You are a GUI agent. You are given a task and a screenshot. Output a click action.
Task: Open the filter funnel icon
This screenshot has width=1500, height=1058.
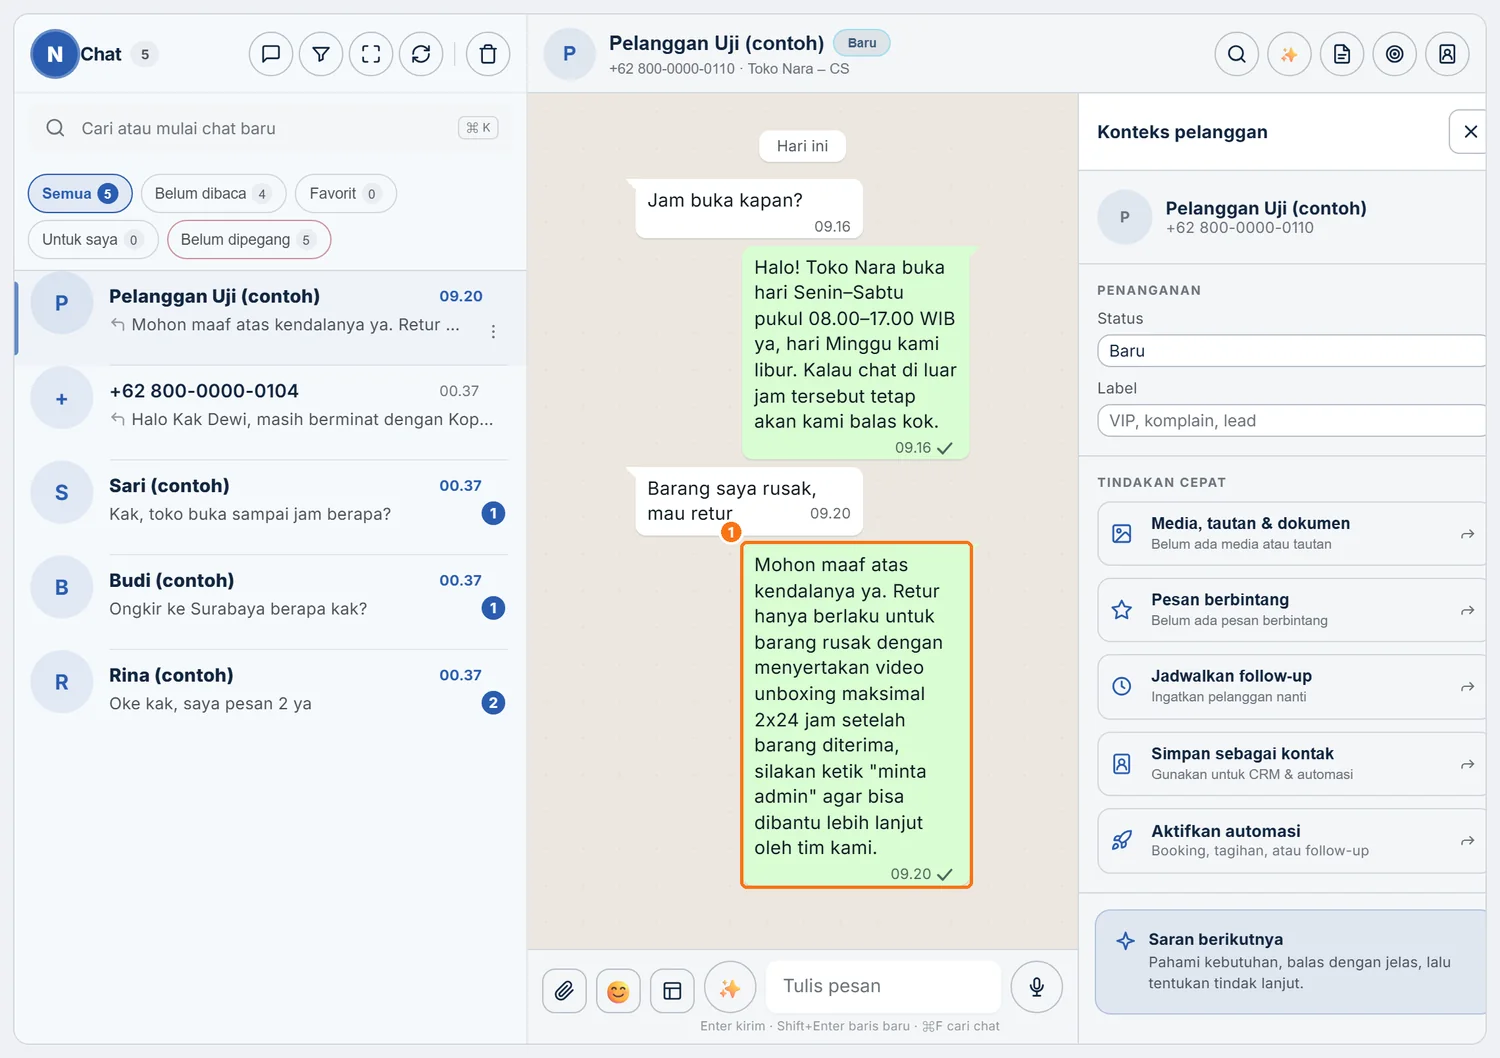click(x=321, y=54)
